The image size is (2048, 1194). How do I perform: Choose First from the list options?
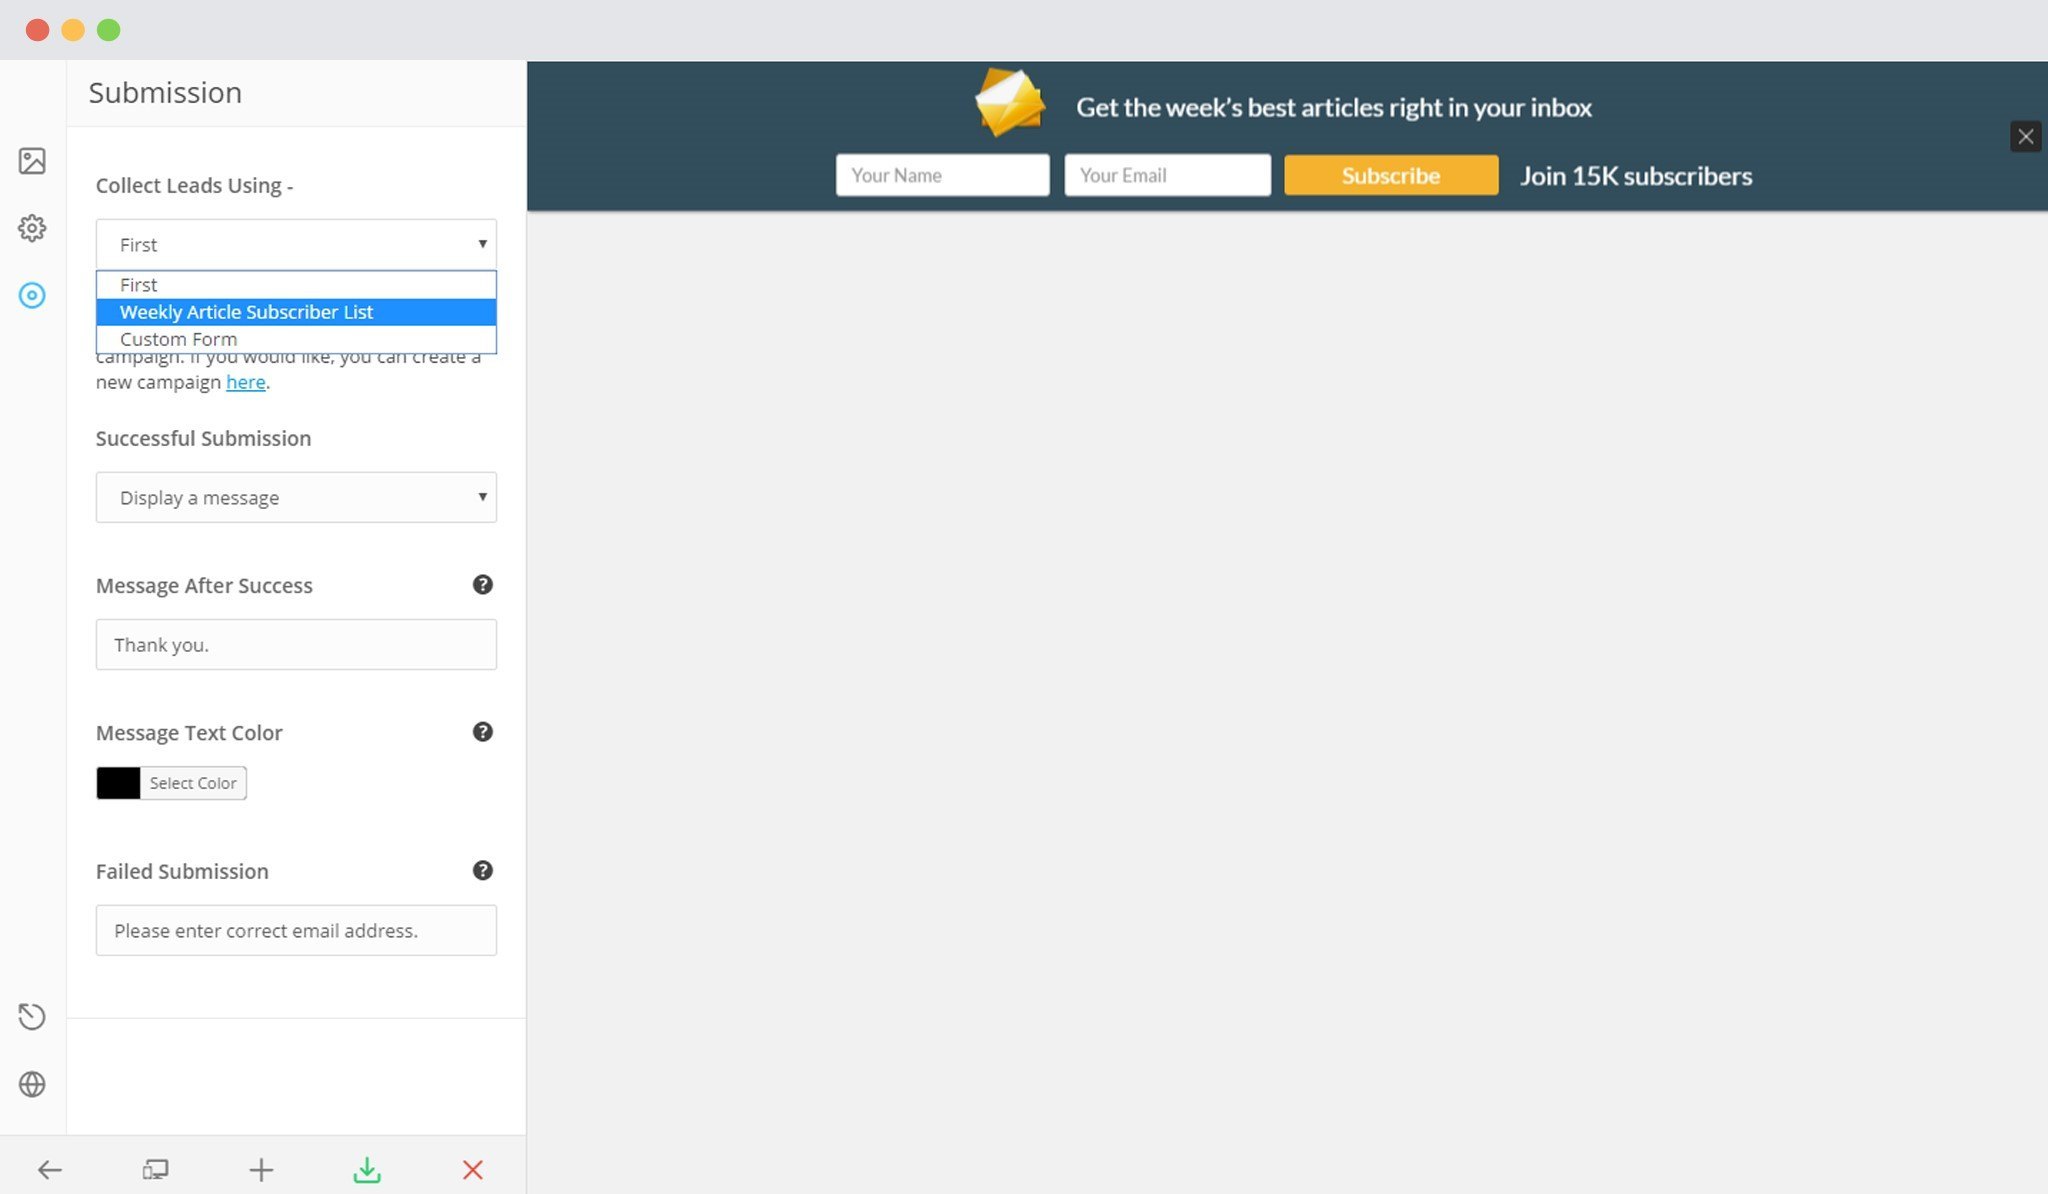tap(296, 285)
